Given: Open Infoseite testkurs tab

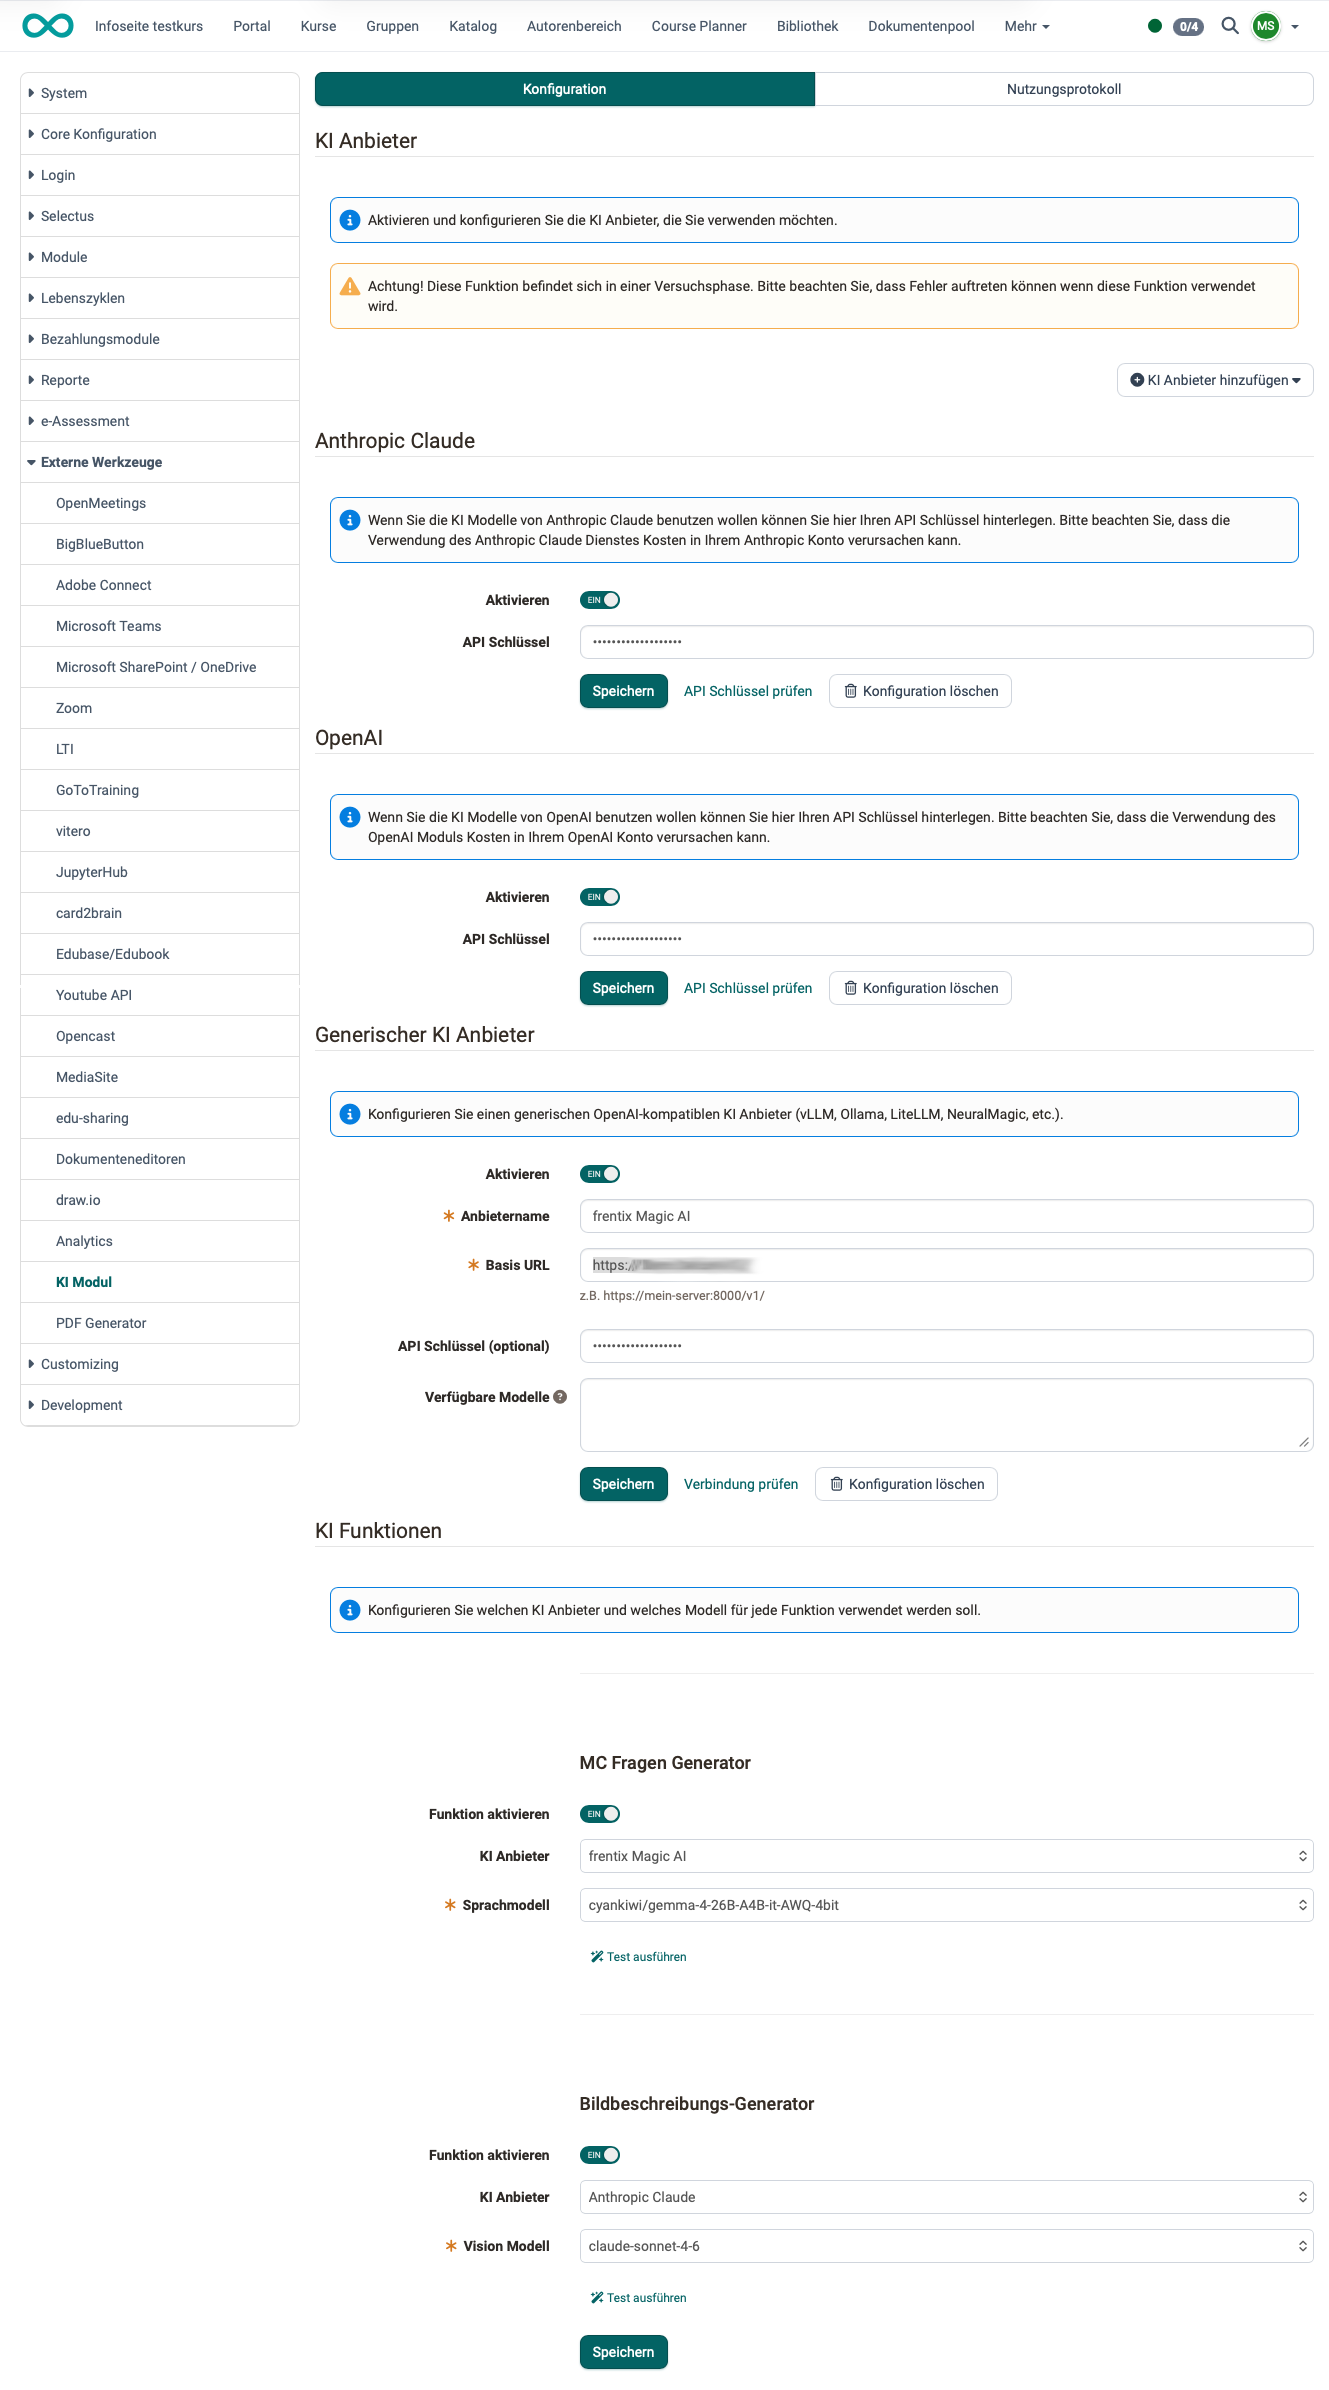Looking at the screenshot, I should point(149,26).
